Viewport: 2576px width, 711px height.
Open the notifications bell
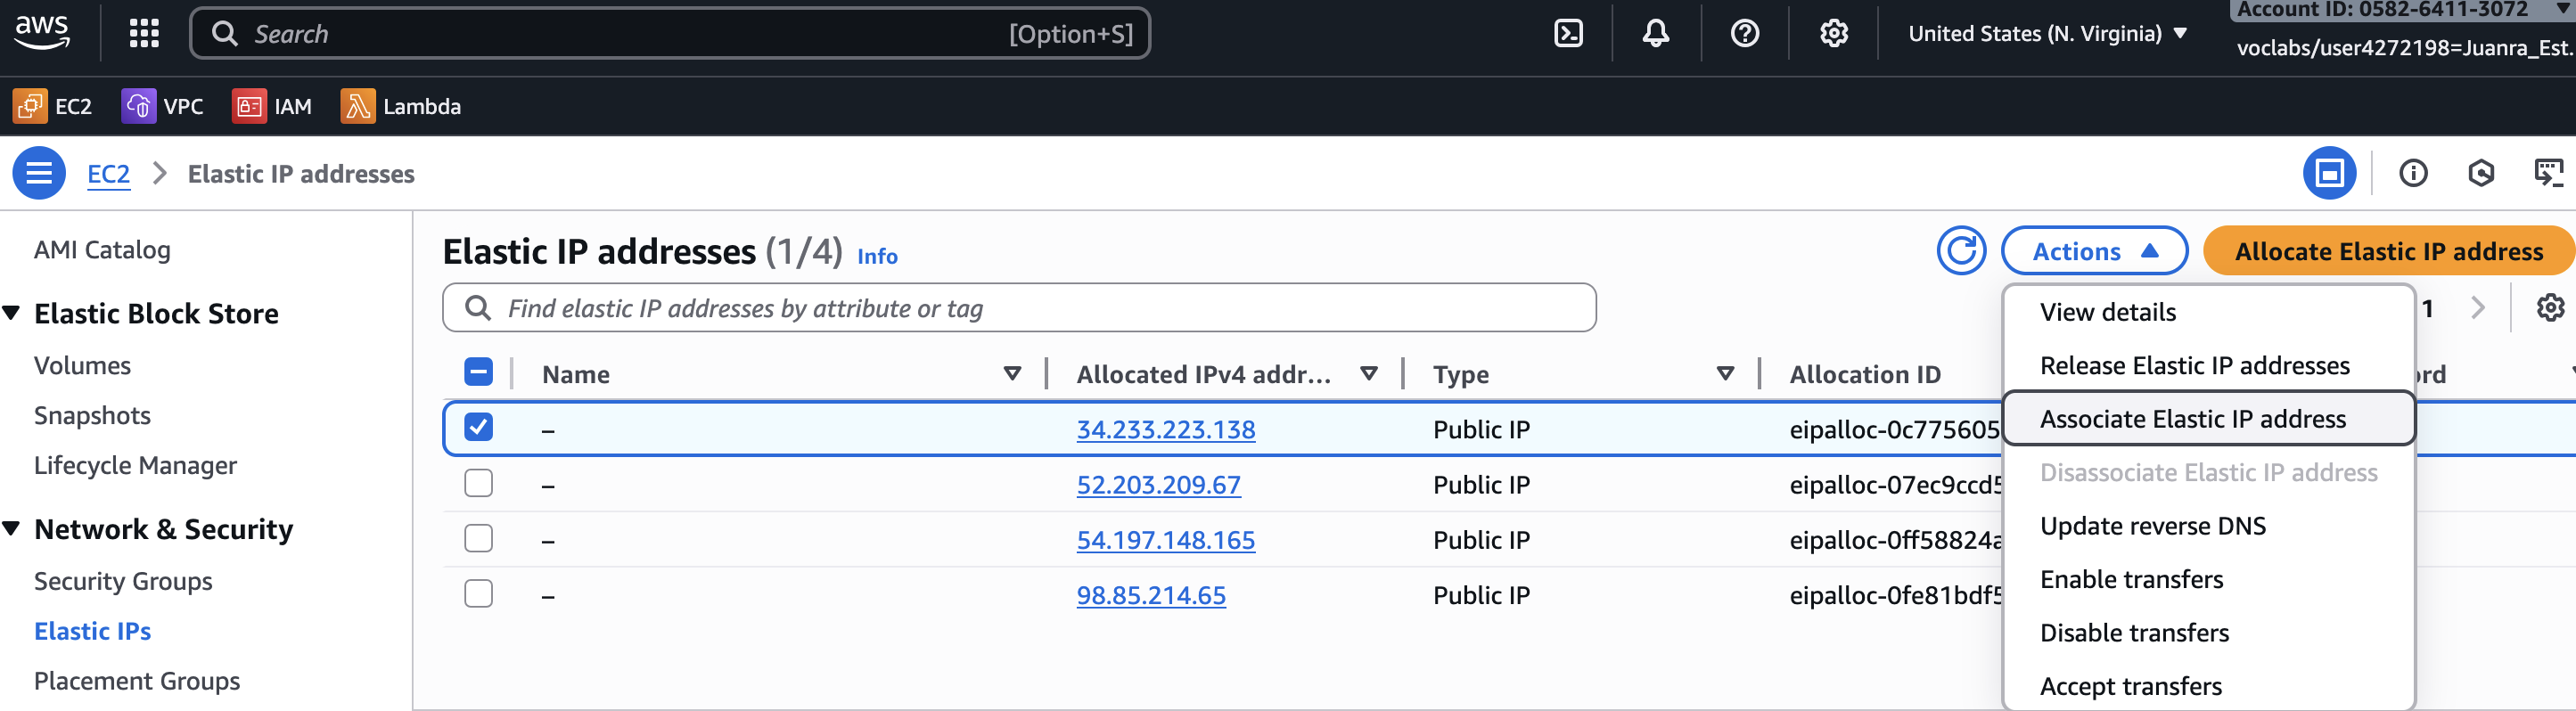(x=1655, y=34)
